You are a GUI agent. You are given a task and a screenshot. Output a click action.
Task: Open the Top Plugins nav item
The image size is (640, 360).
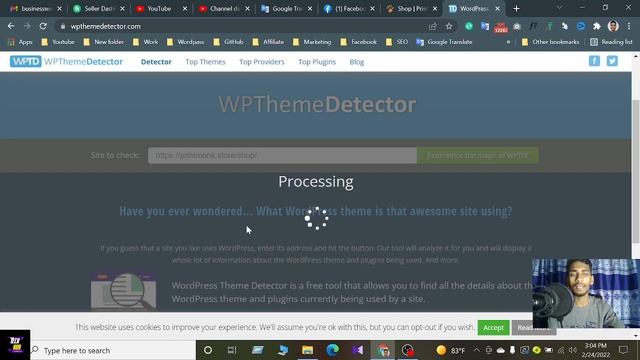(317, 62)
